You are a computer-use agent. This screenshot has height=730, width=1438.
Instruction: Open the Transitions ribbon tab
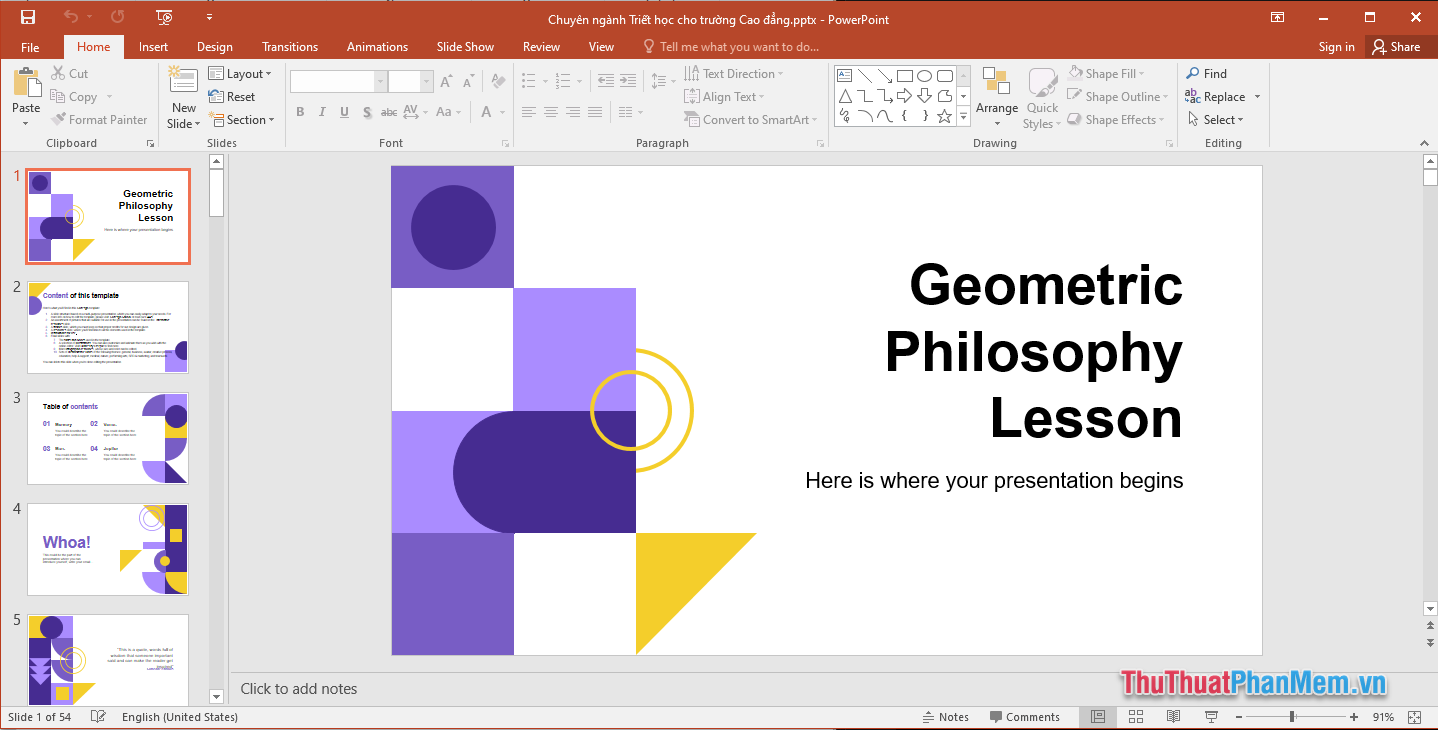(289, 46)
